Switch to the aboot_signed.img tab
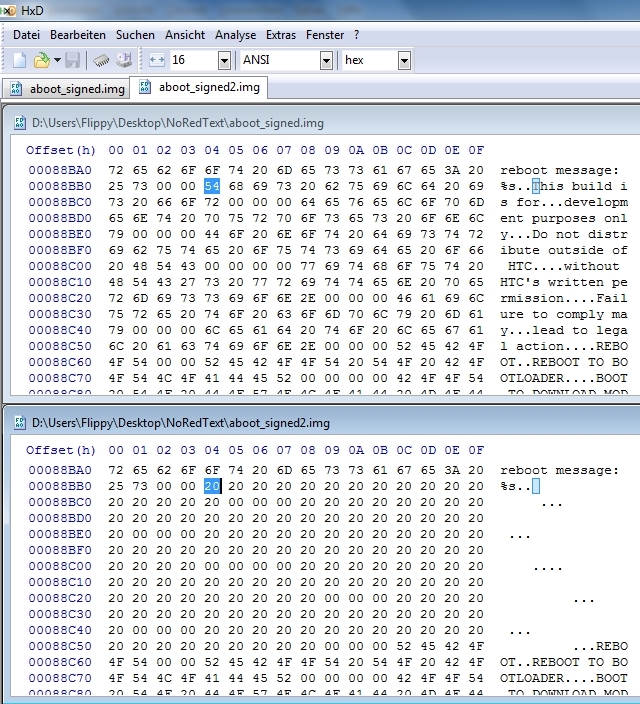640x704 pixels. [x=67, y=88]
